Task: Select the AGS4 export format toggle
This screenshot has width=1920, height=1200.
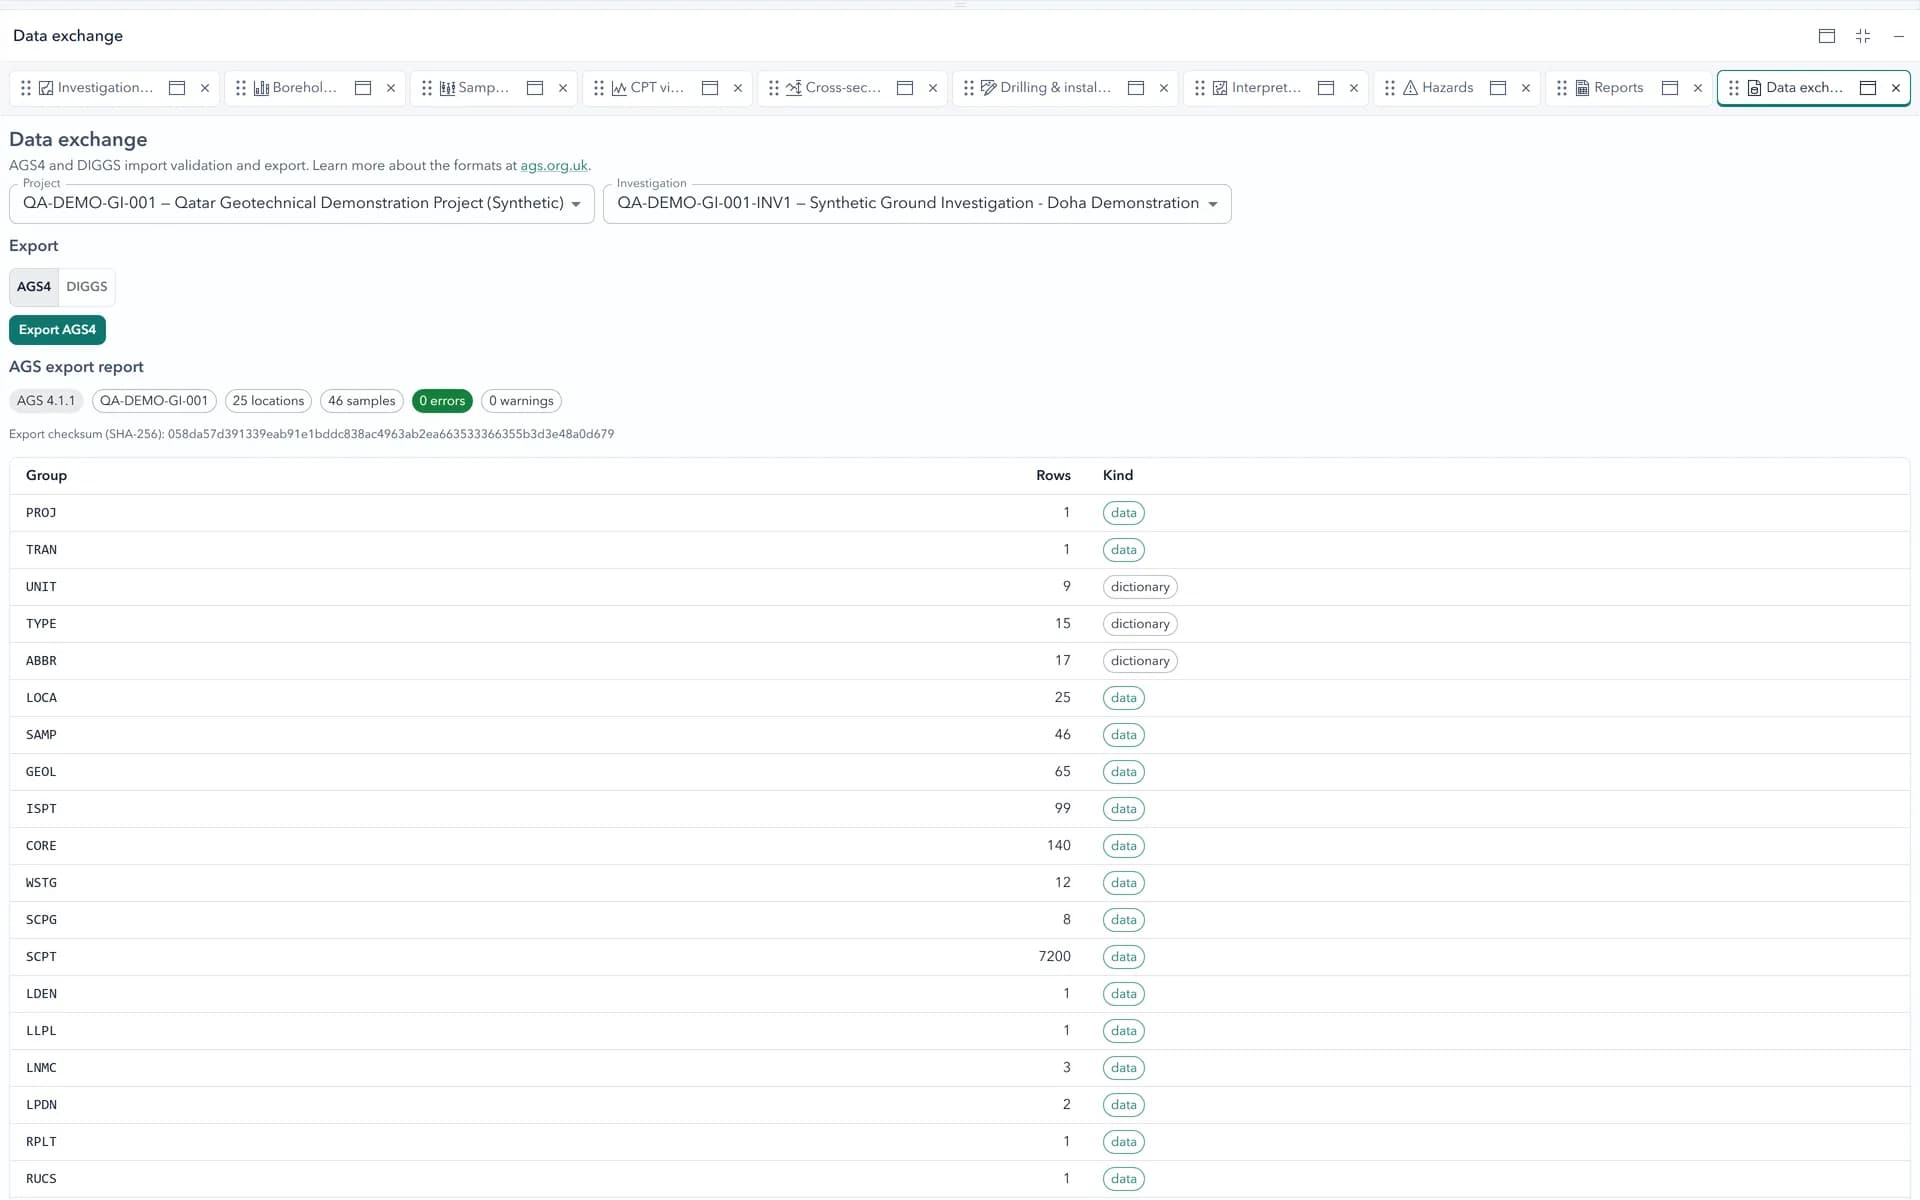Action: tap(34, 287)
